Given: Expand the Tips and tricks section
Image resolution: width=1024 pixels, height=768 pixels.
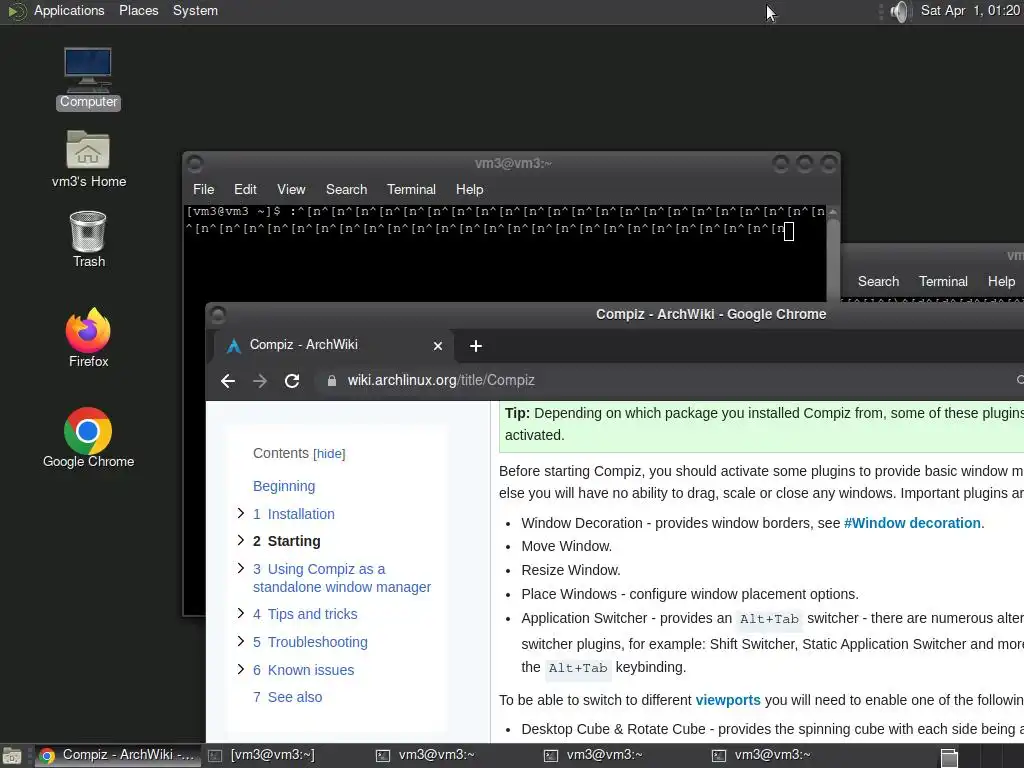Looking at the screenshot, I should tap(240, 613).
